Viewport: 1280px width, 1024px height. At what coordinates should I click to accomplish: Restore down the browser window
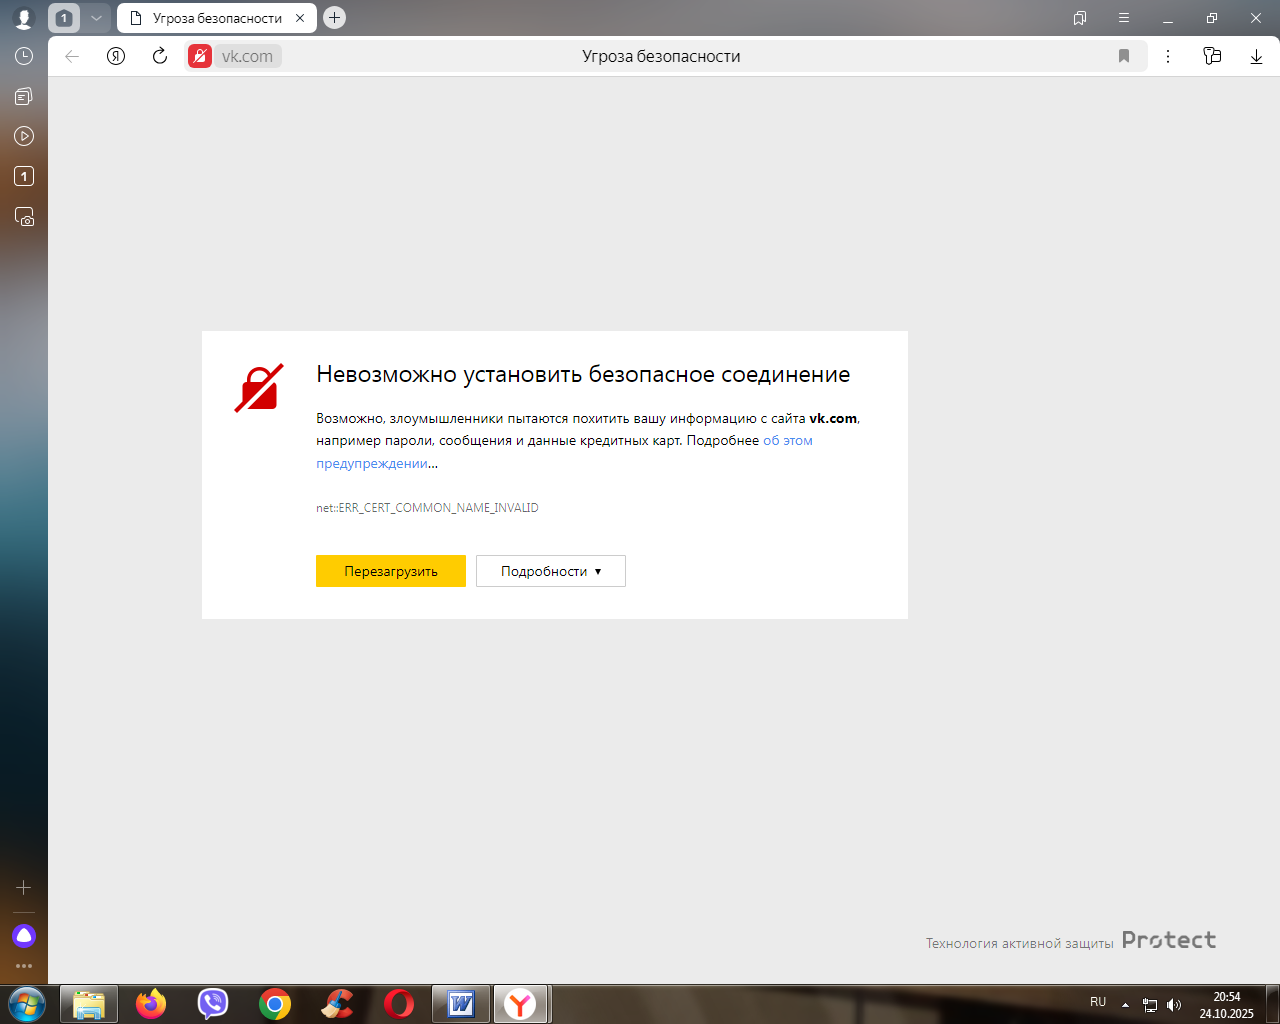point(1212,18)
